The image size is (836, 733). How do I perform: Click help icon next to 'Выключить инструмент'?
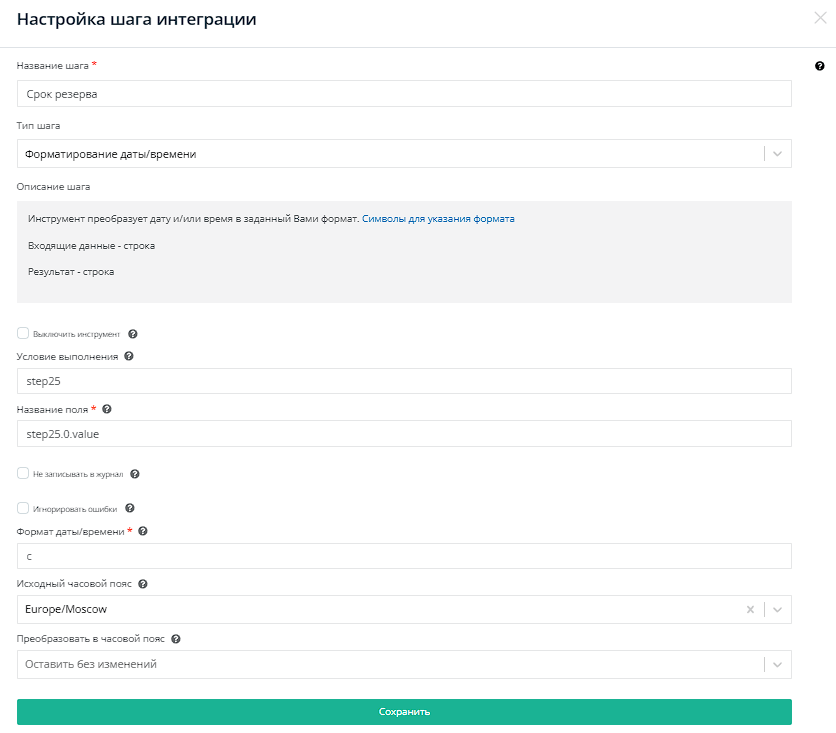133,334
